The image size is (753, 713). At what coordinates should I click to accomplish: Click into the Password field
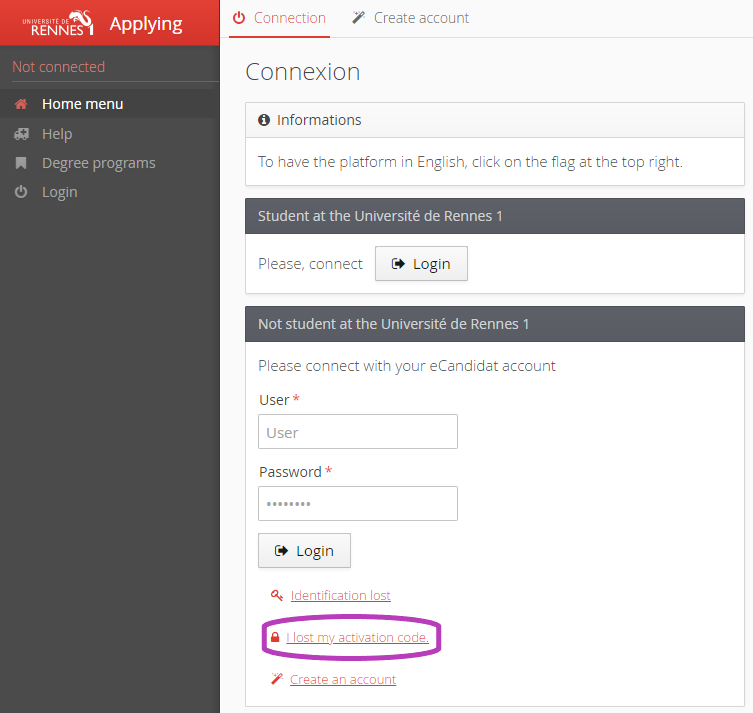(x=357, y=504)
